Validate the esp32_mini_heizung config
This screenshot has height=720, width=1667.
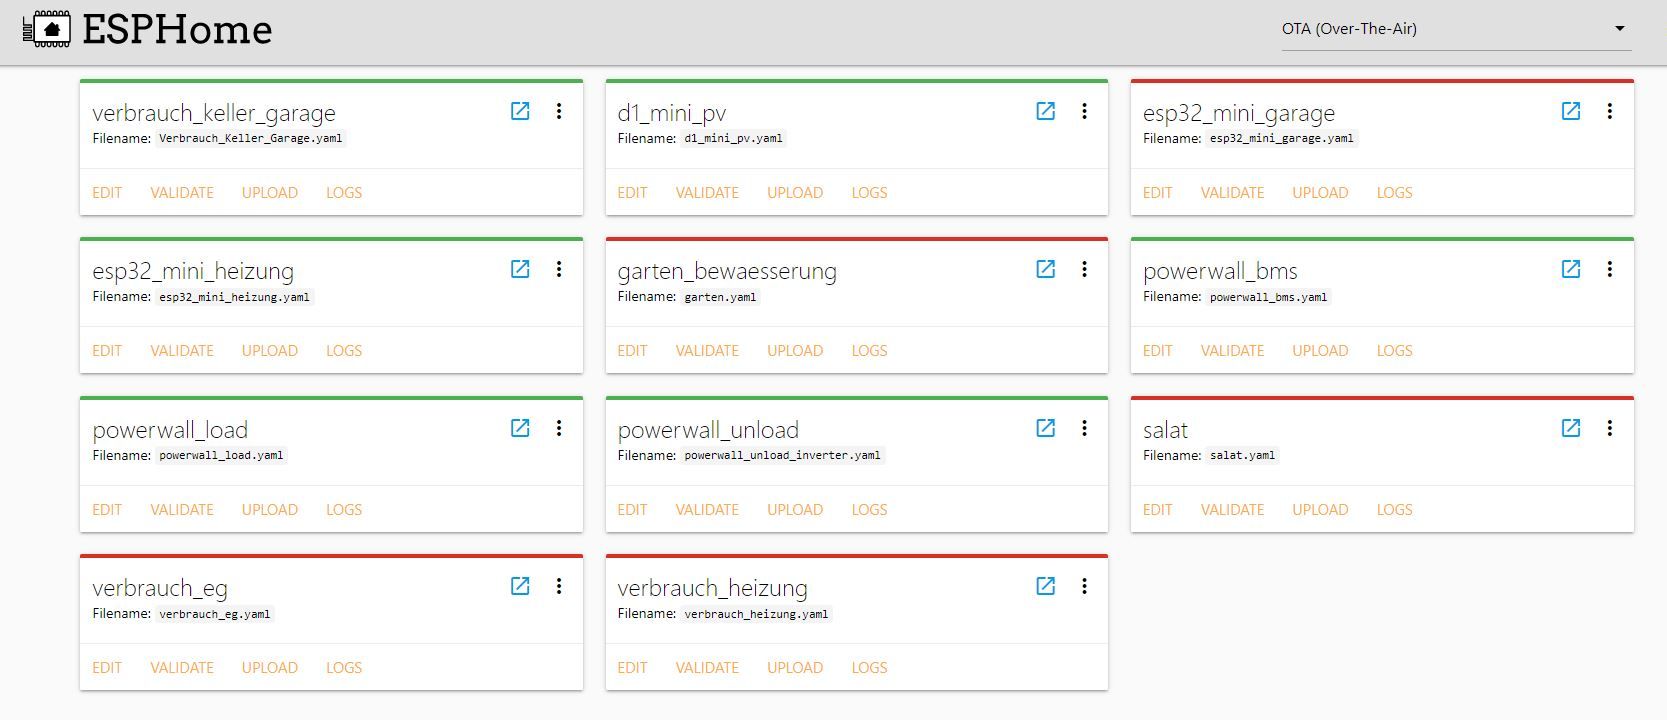pos(182,351)
